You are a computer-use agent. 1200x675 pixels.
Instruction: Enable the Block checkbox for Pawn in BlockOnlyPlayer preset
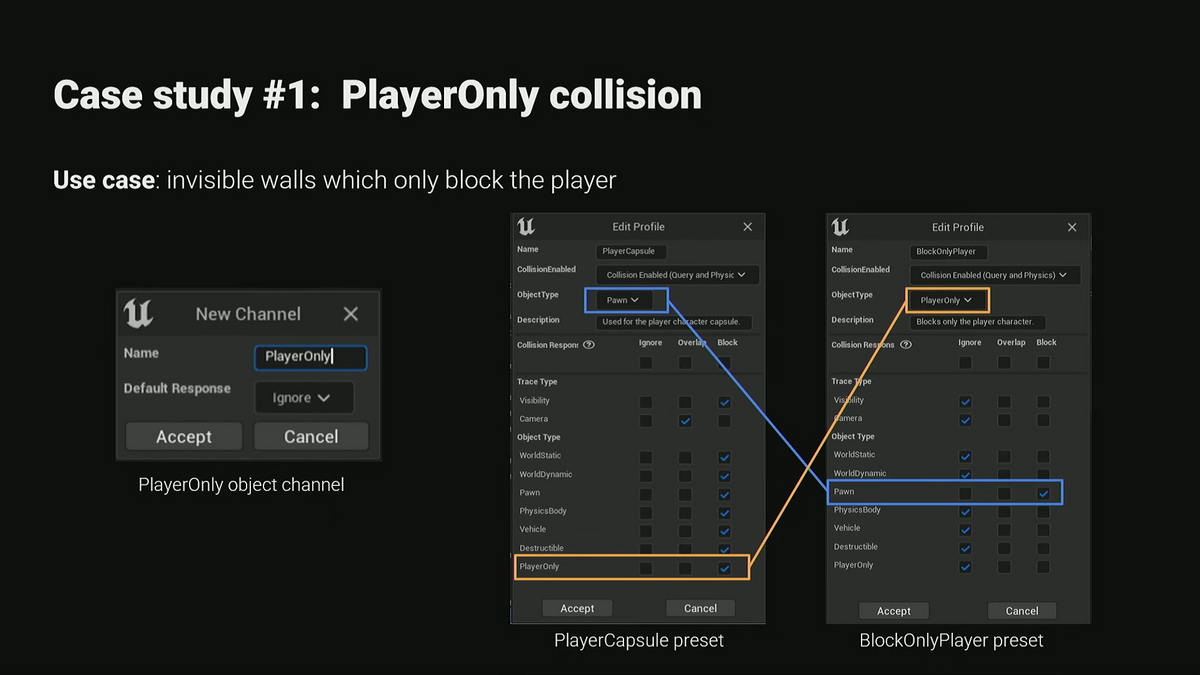(x=1044, y=491)
